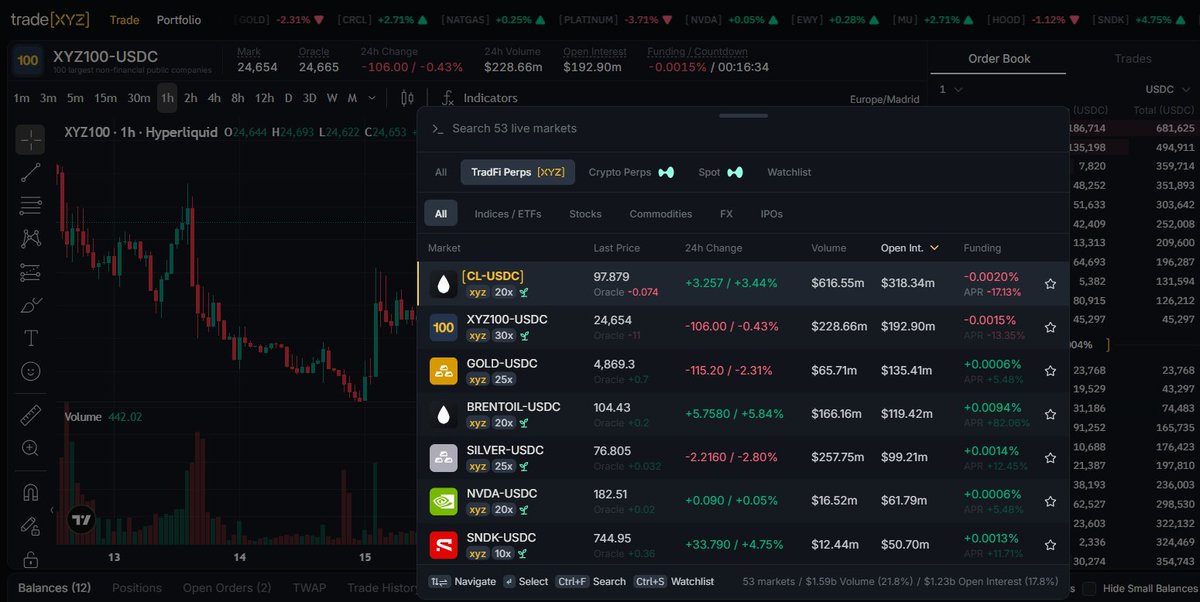The height and width of the screenshot is (602, 1200).
Task: Filter by IPOs category
Action: coord(772,214)
